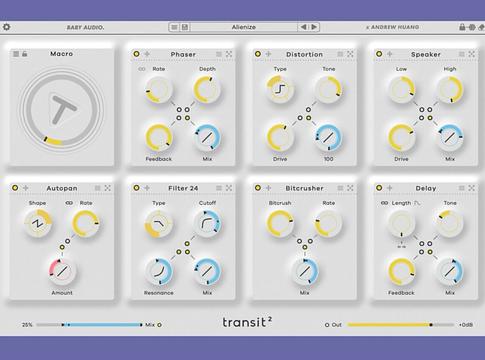The width and height of the screenshot is (485, 360).
Task: Go to the previous preset arrow
Action: coord(303,27)
